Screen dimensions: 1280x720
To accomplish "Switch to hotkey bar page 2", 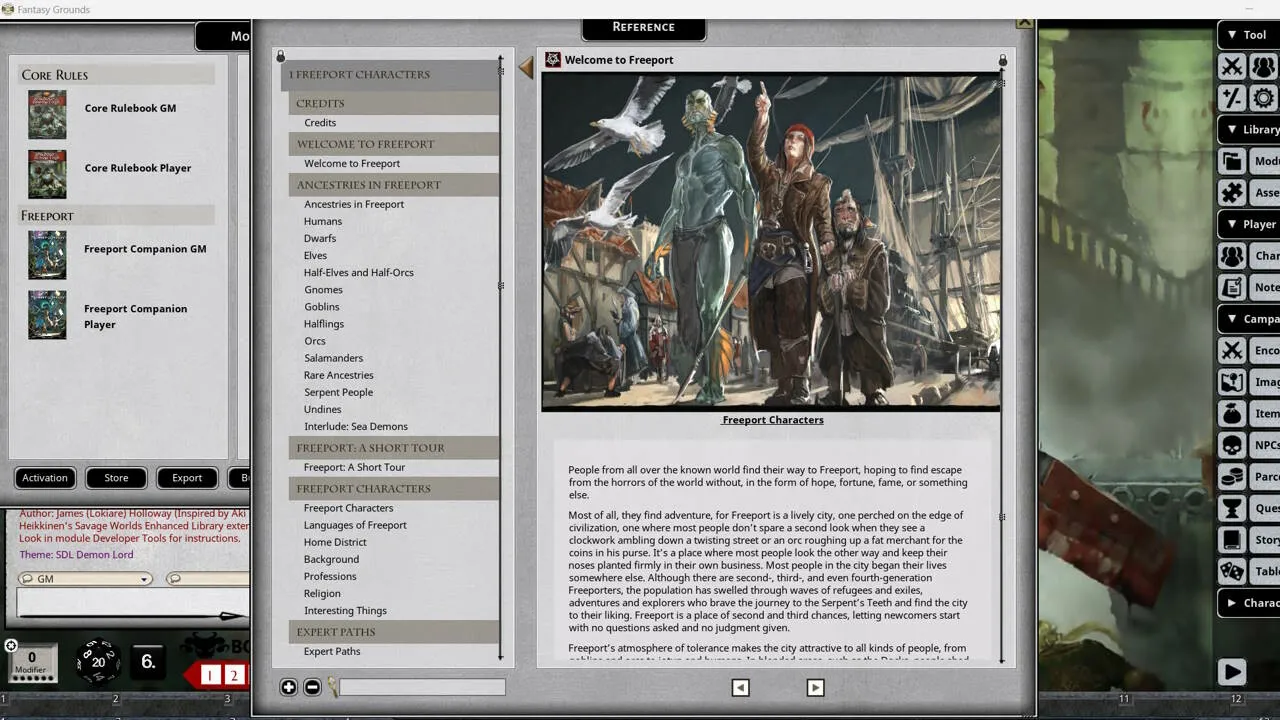I will tap(233, 675).
